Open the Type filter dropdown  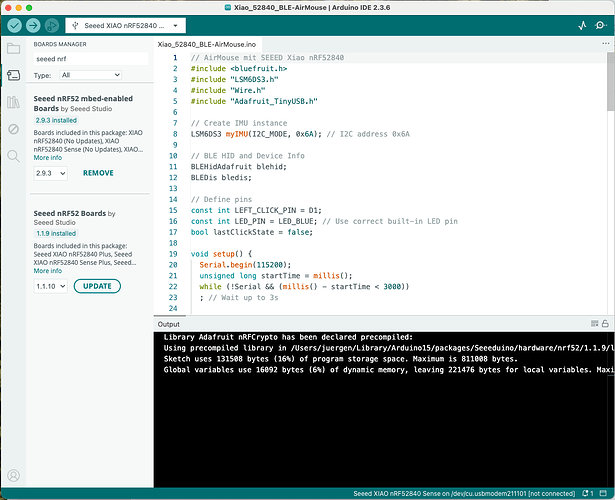tap(91, 75)
